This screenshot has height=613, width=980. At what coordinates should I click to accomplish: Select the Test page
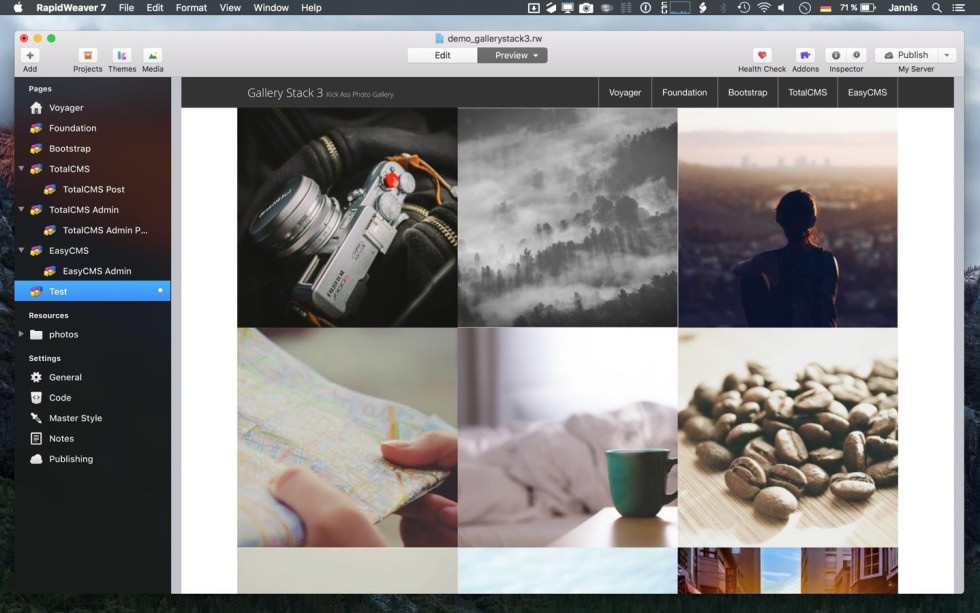click(92, 291)
